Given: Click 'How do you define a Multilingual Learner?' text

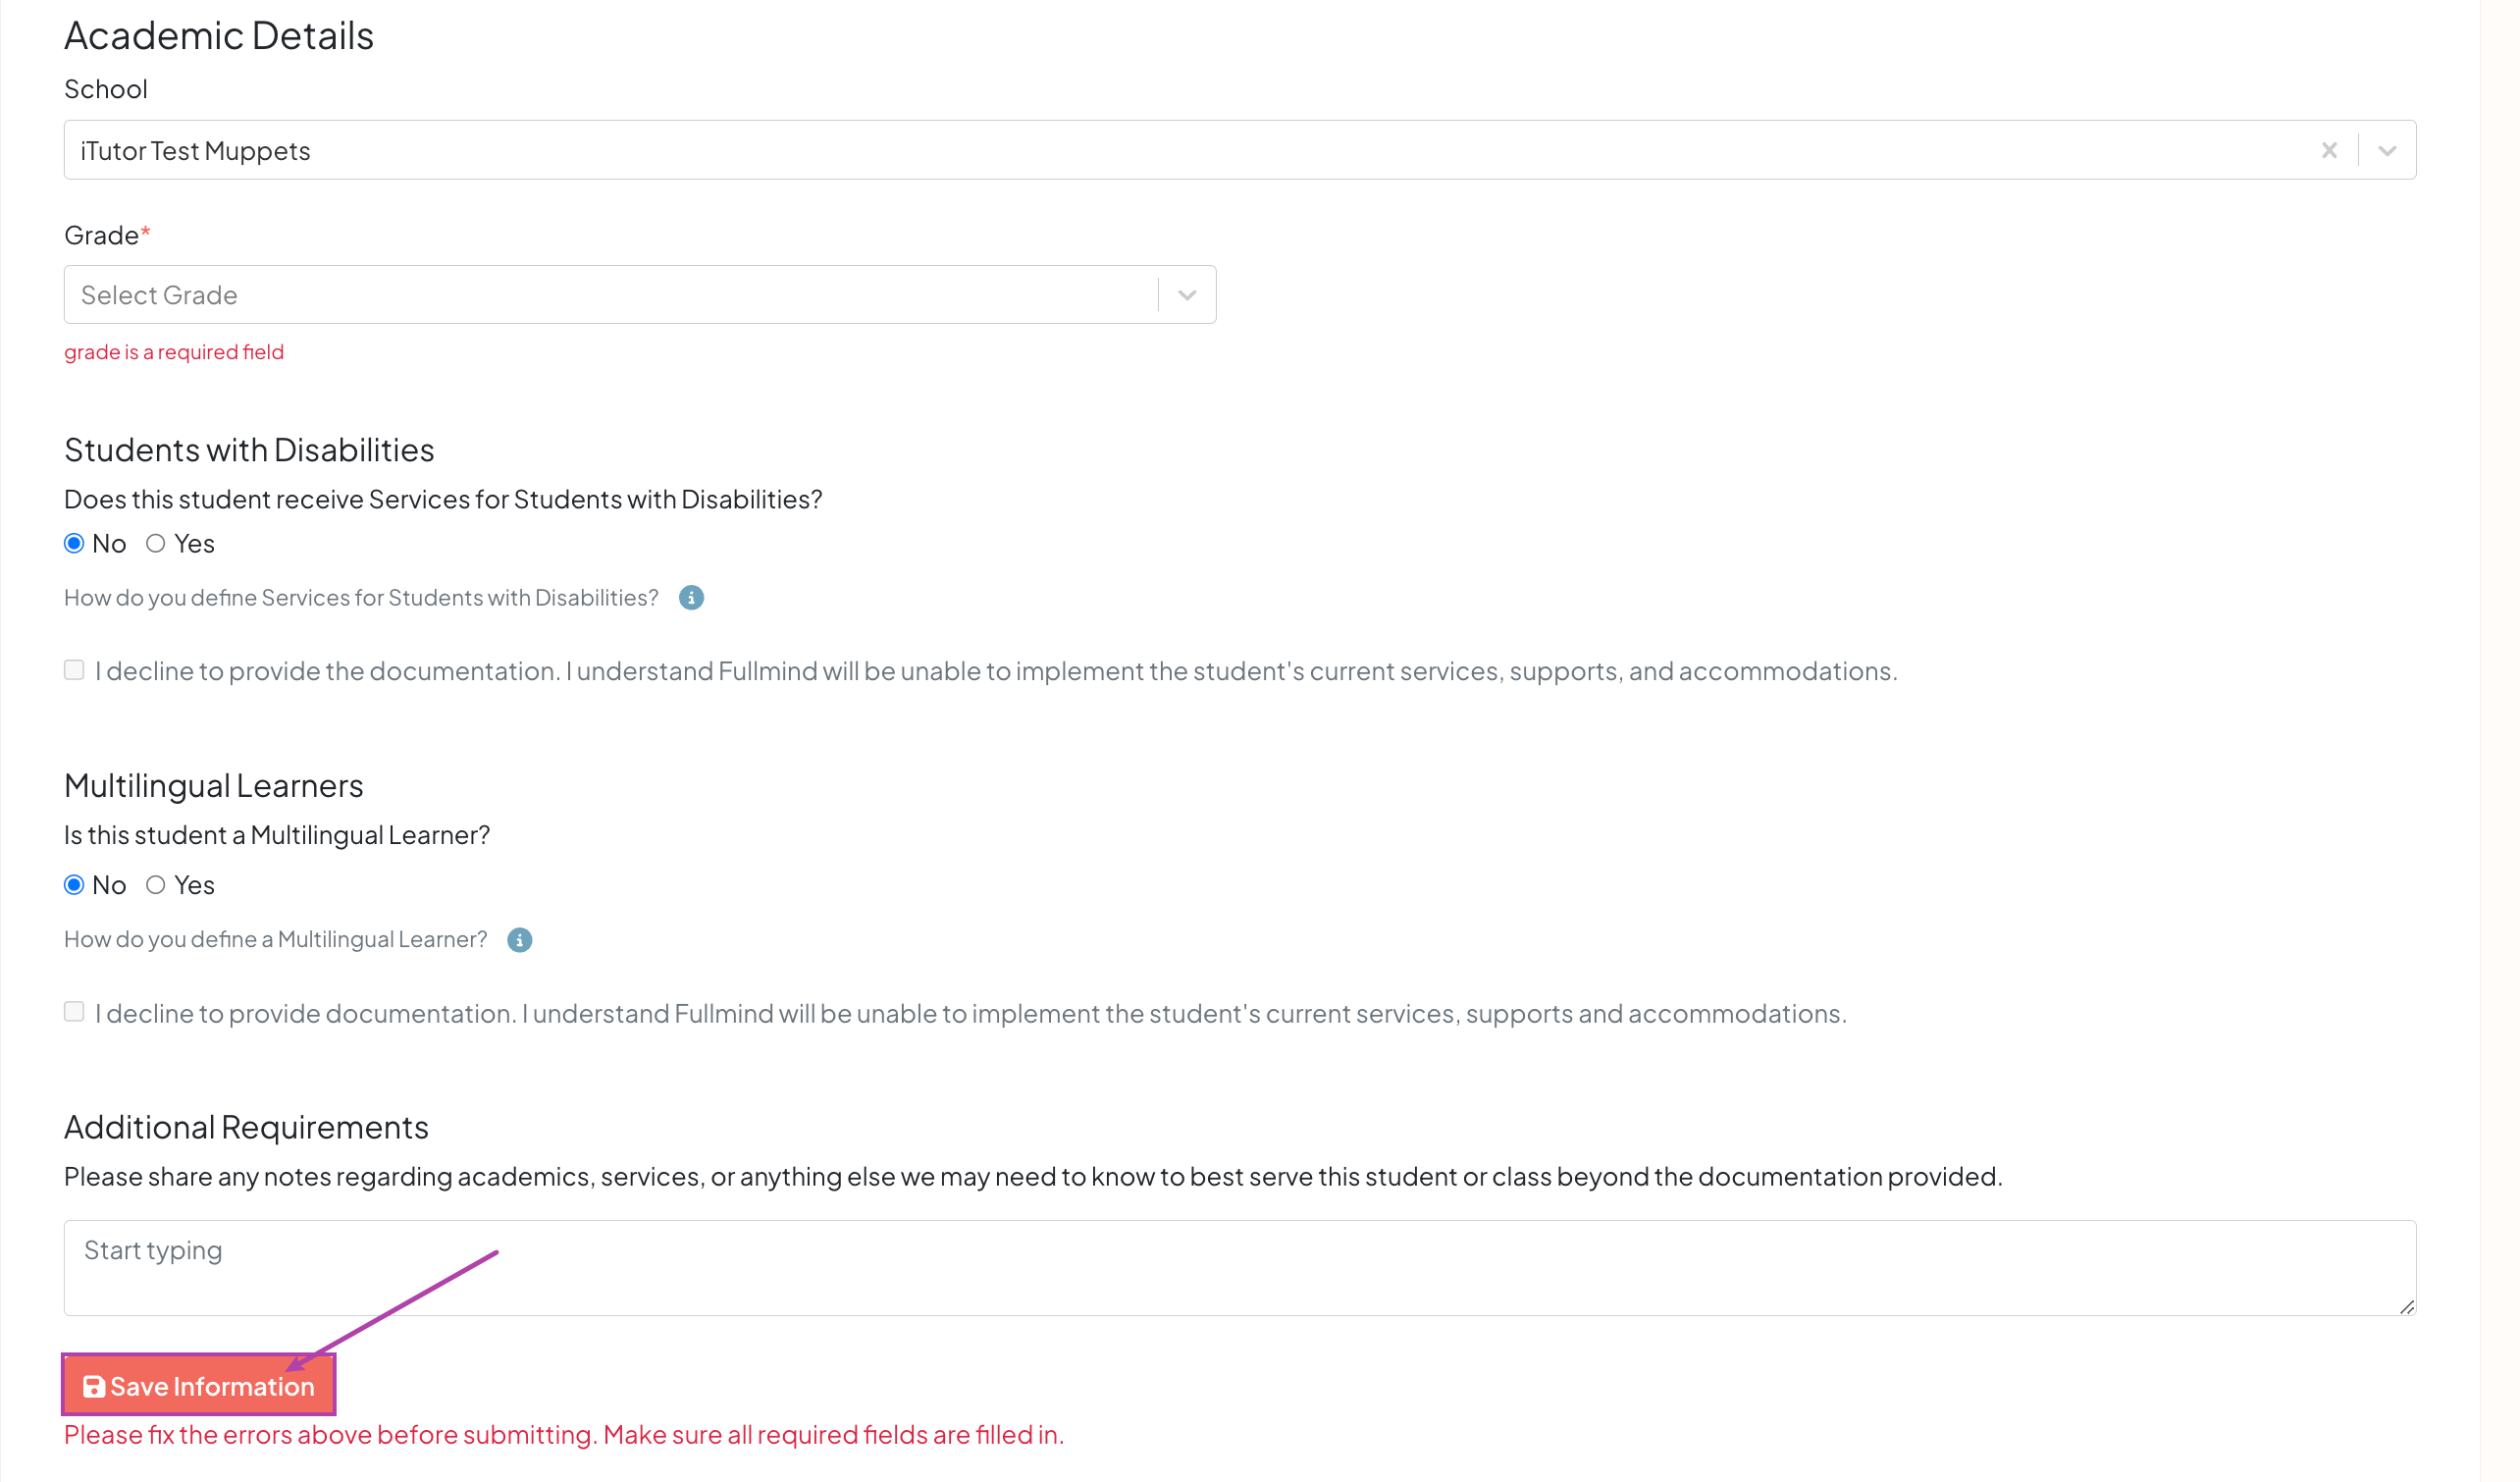Looking at the screenshot, I should [276, 939].
